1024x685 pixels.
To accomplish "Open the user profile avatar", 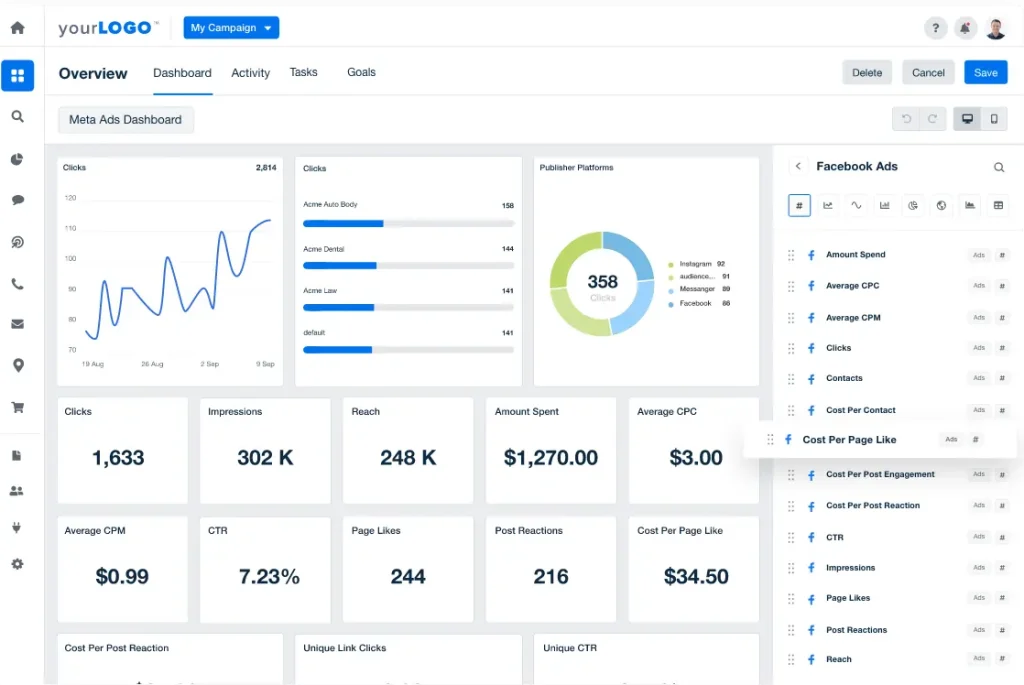I will (x=995, y=28).
